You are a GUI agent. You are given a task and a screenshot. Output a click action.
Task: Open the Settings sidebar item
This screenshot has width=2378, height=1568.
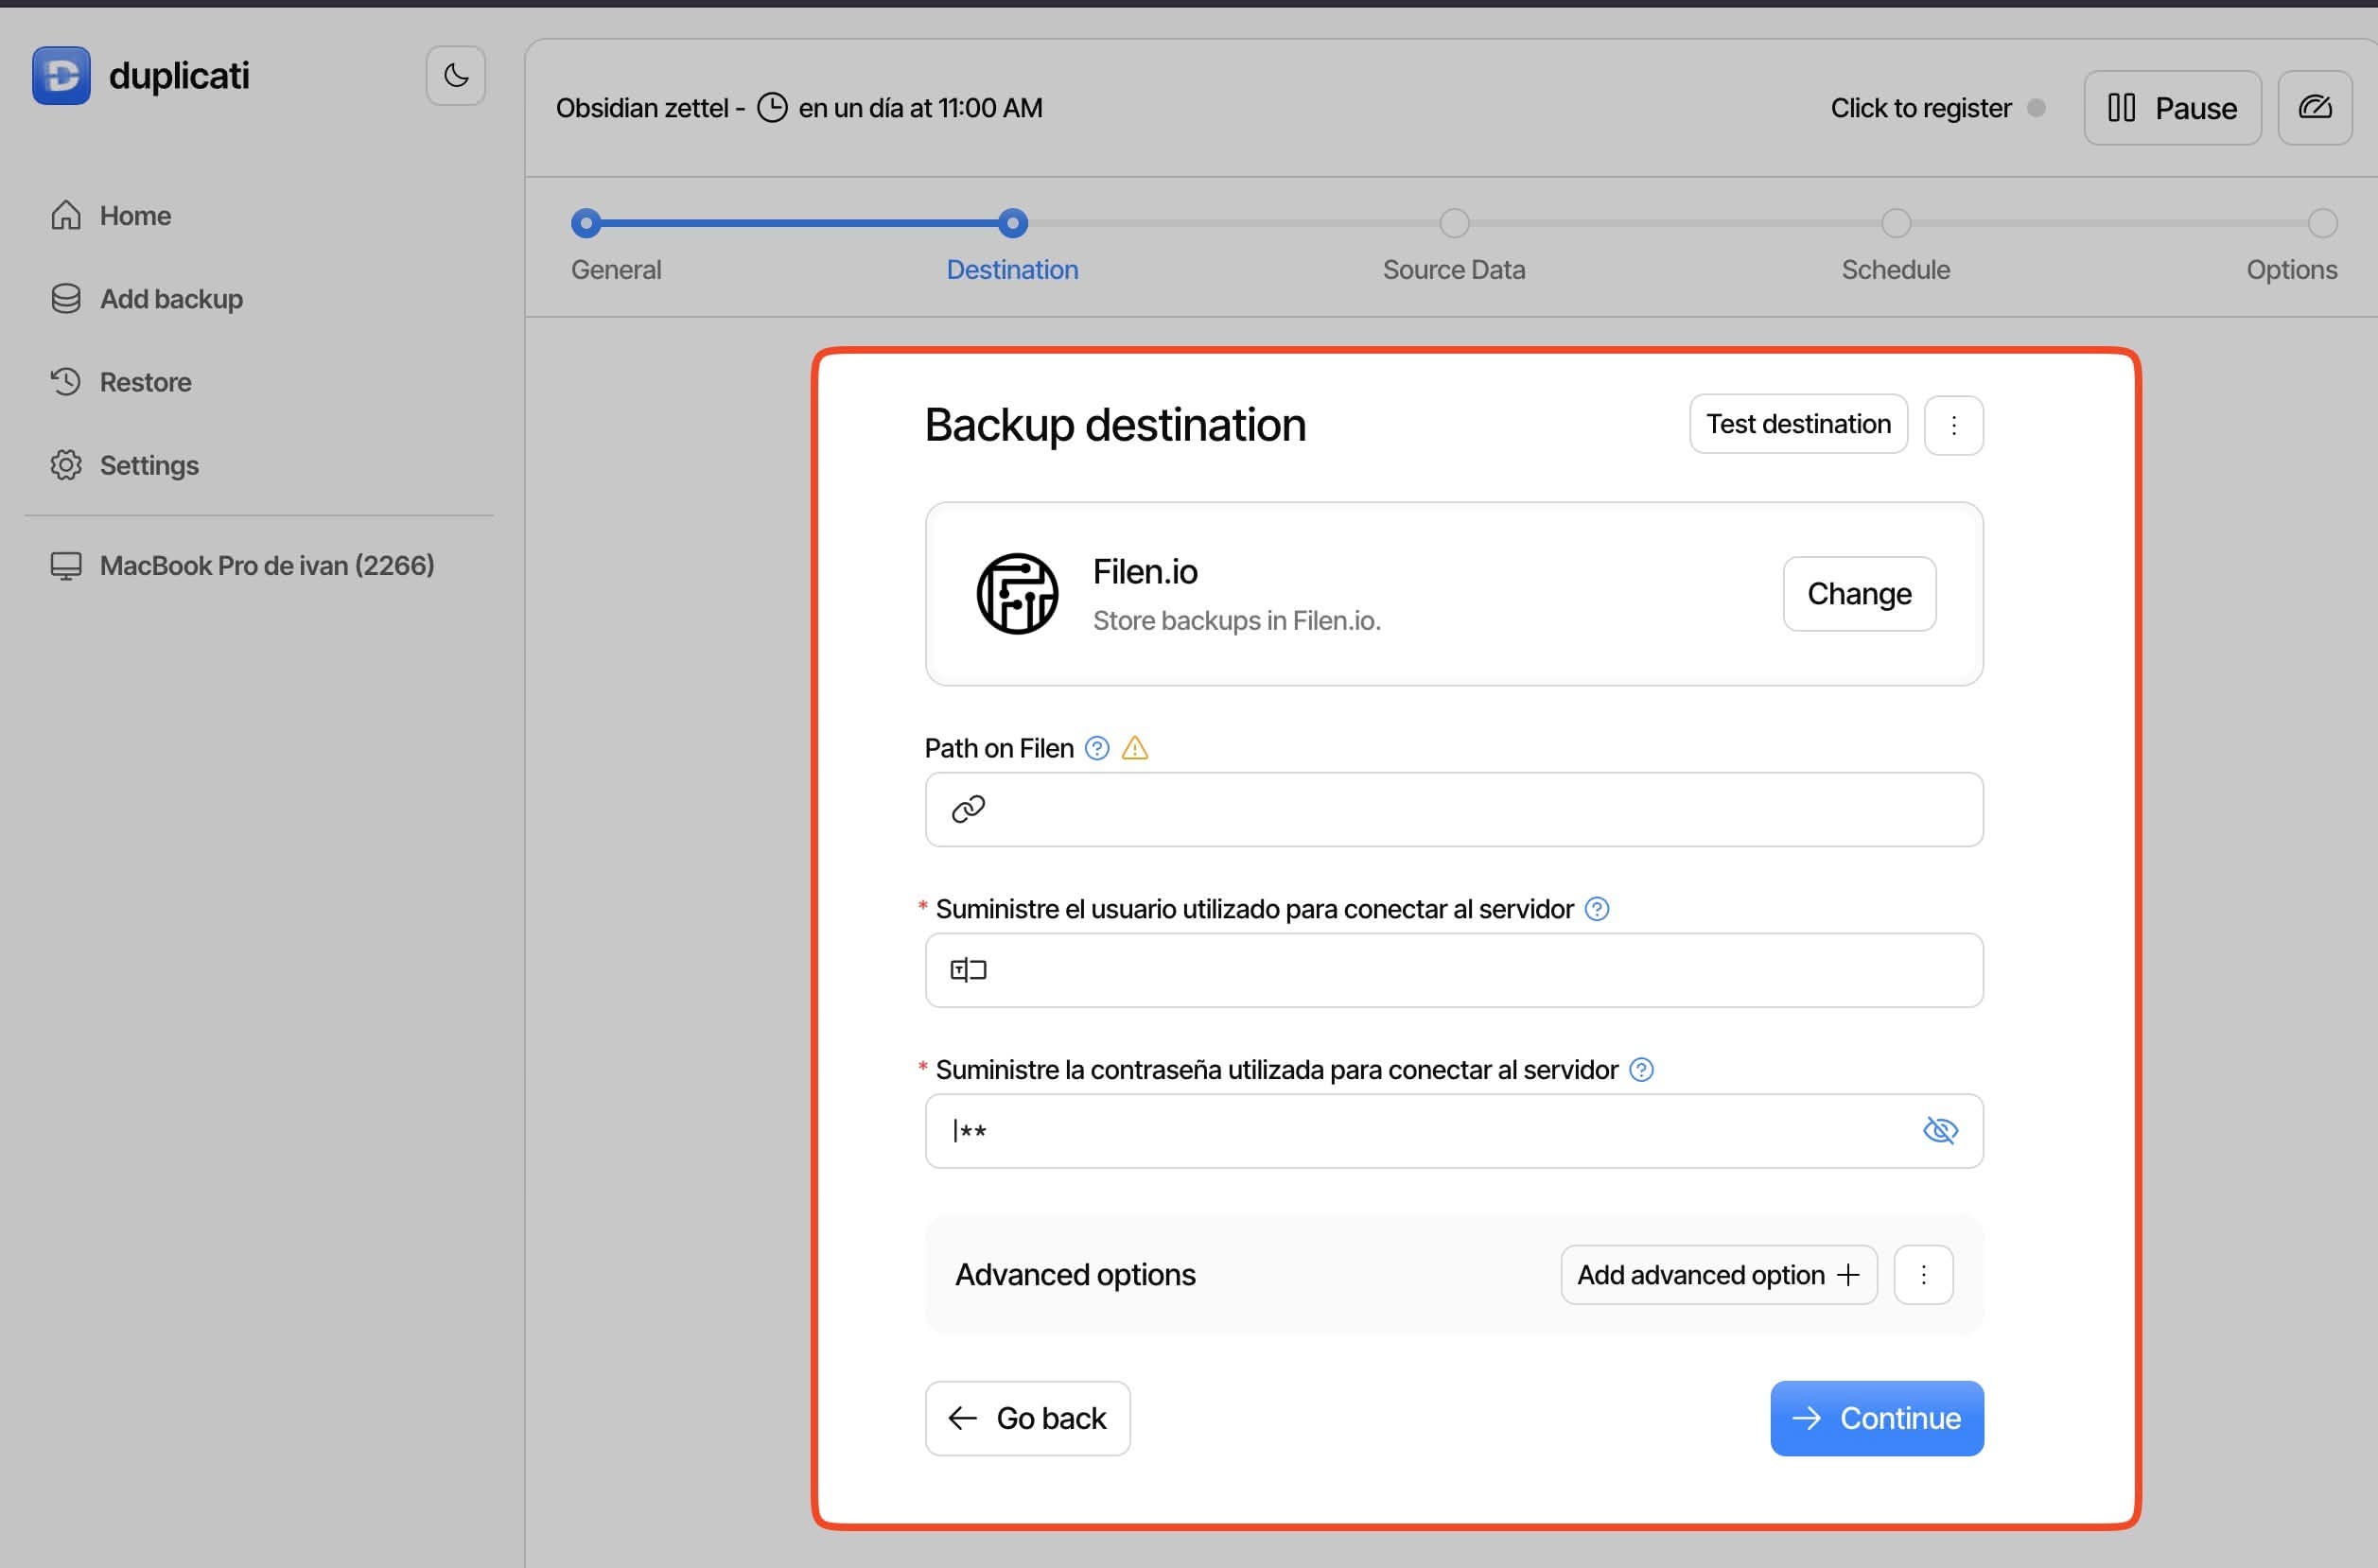coord(149,465)
